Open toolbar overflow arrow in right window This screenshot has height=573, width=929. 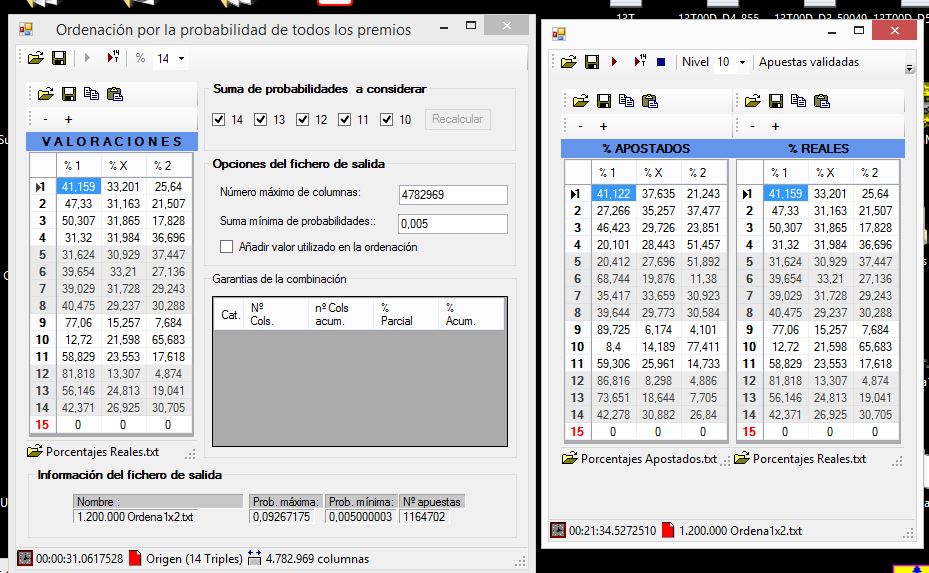coord(909,69)
